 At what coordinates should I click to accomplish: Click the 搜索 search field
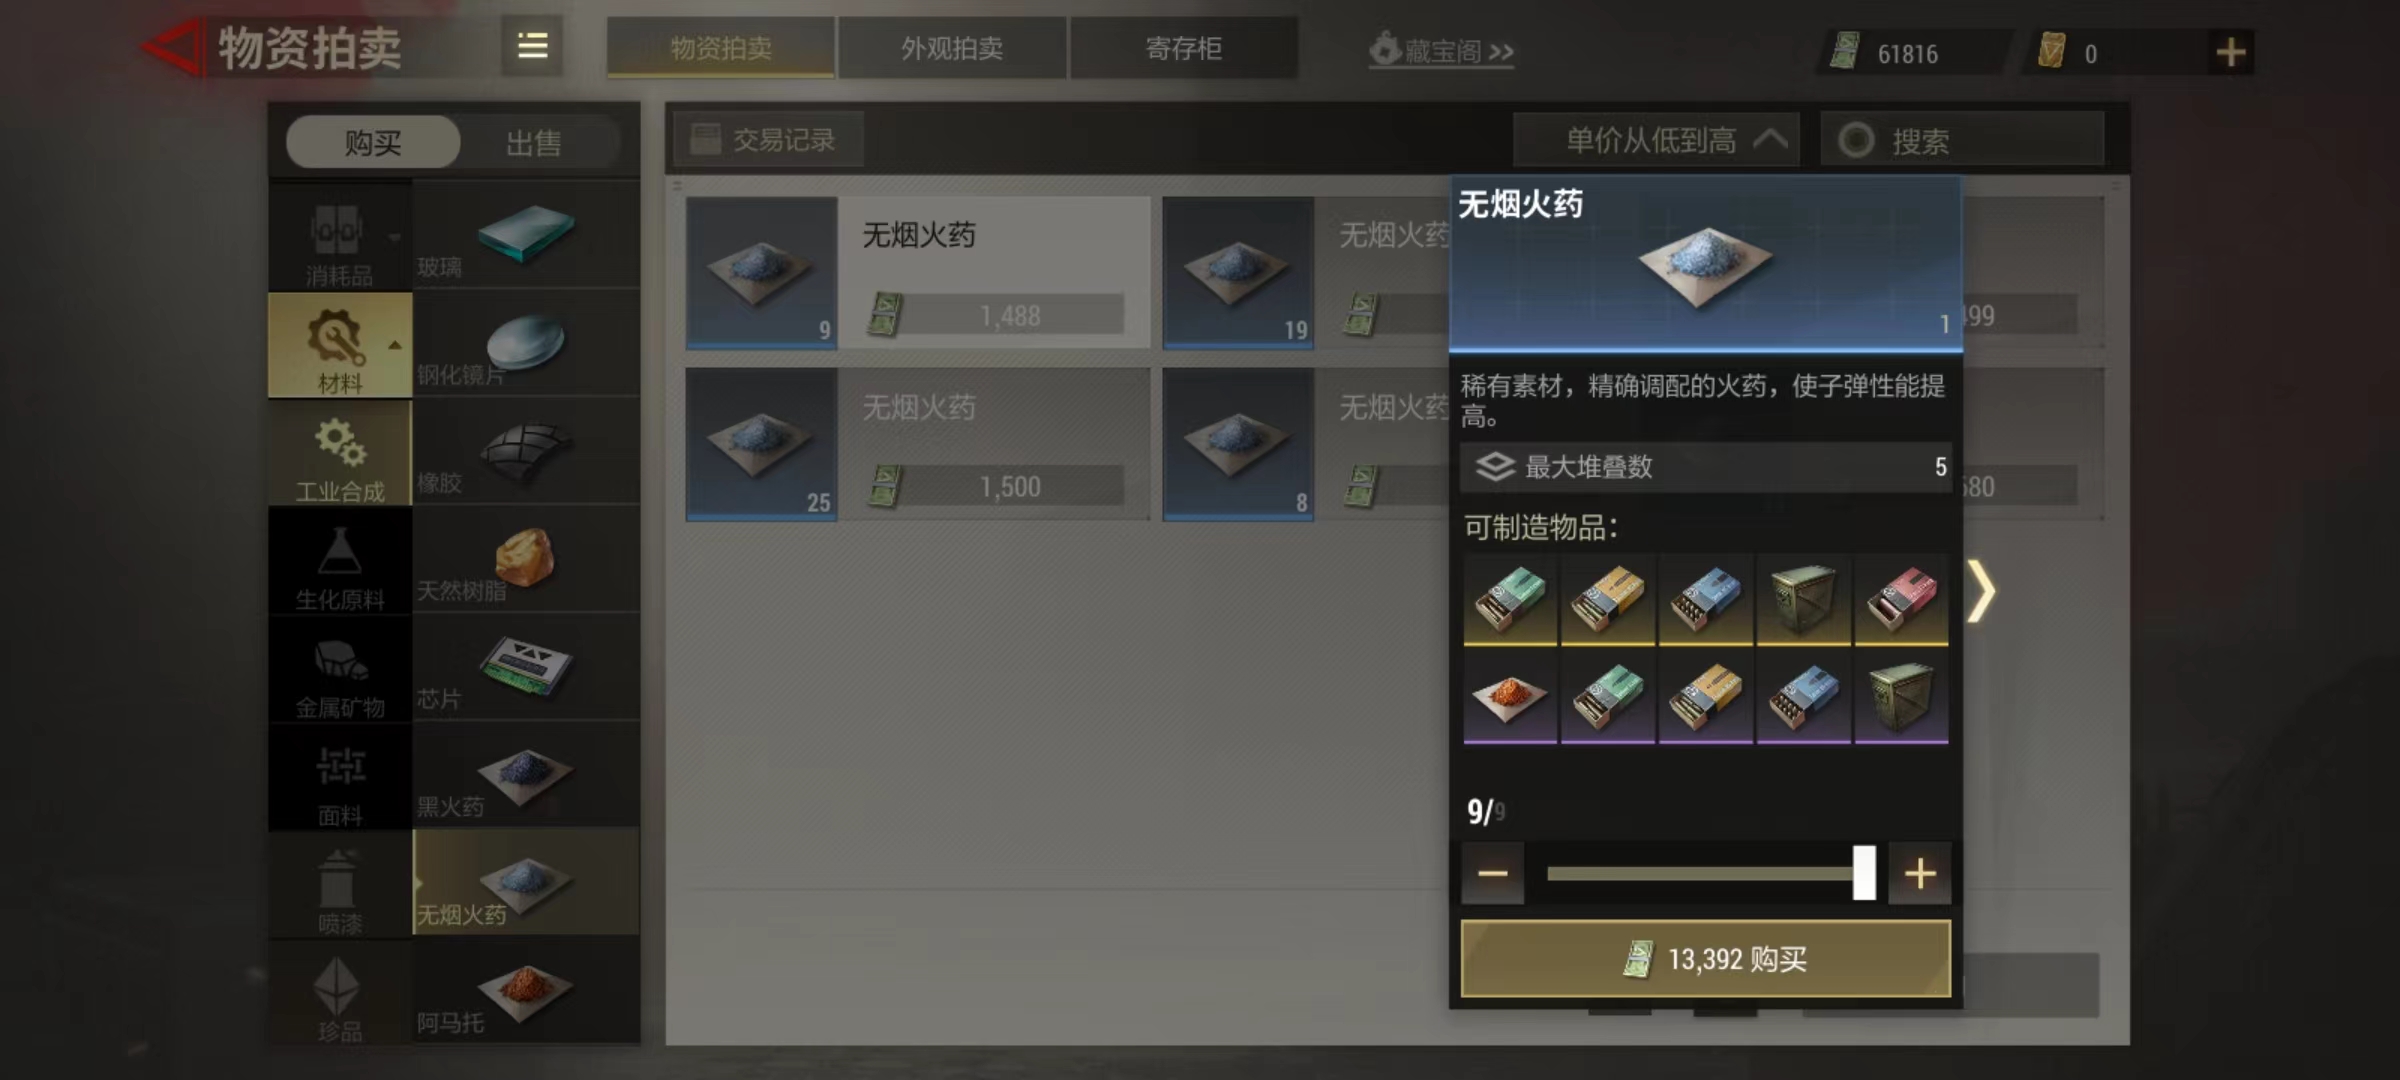[x=1962, y=140]
